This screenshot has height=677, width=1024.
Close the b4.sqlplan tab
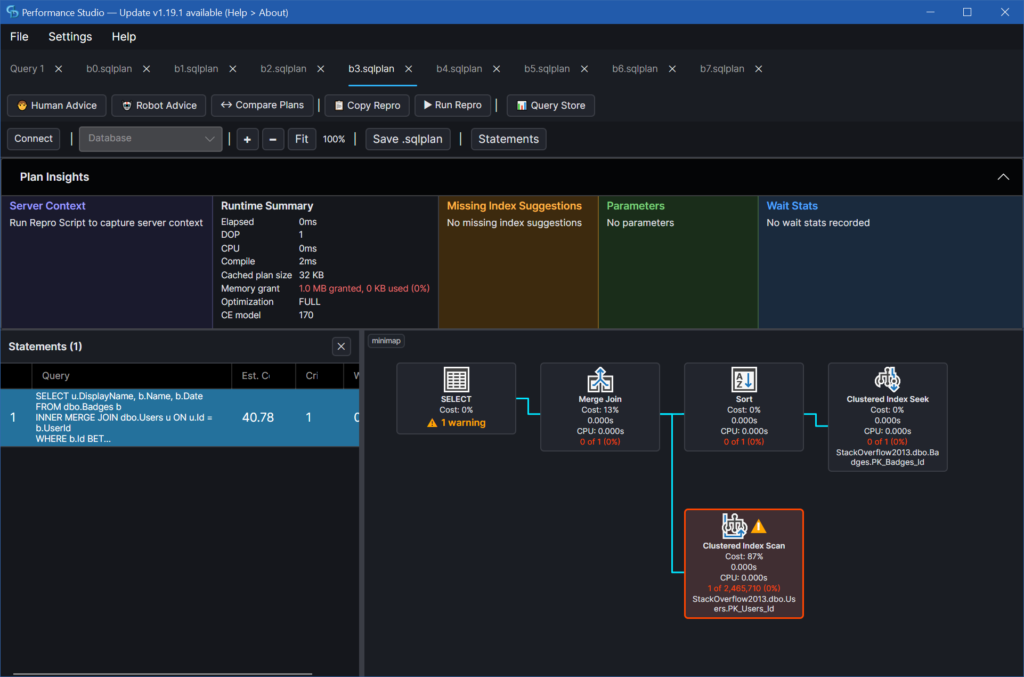496,69
